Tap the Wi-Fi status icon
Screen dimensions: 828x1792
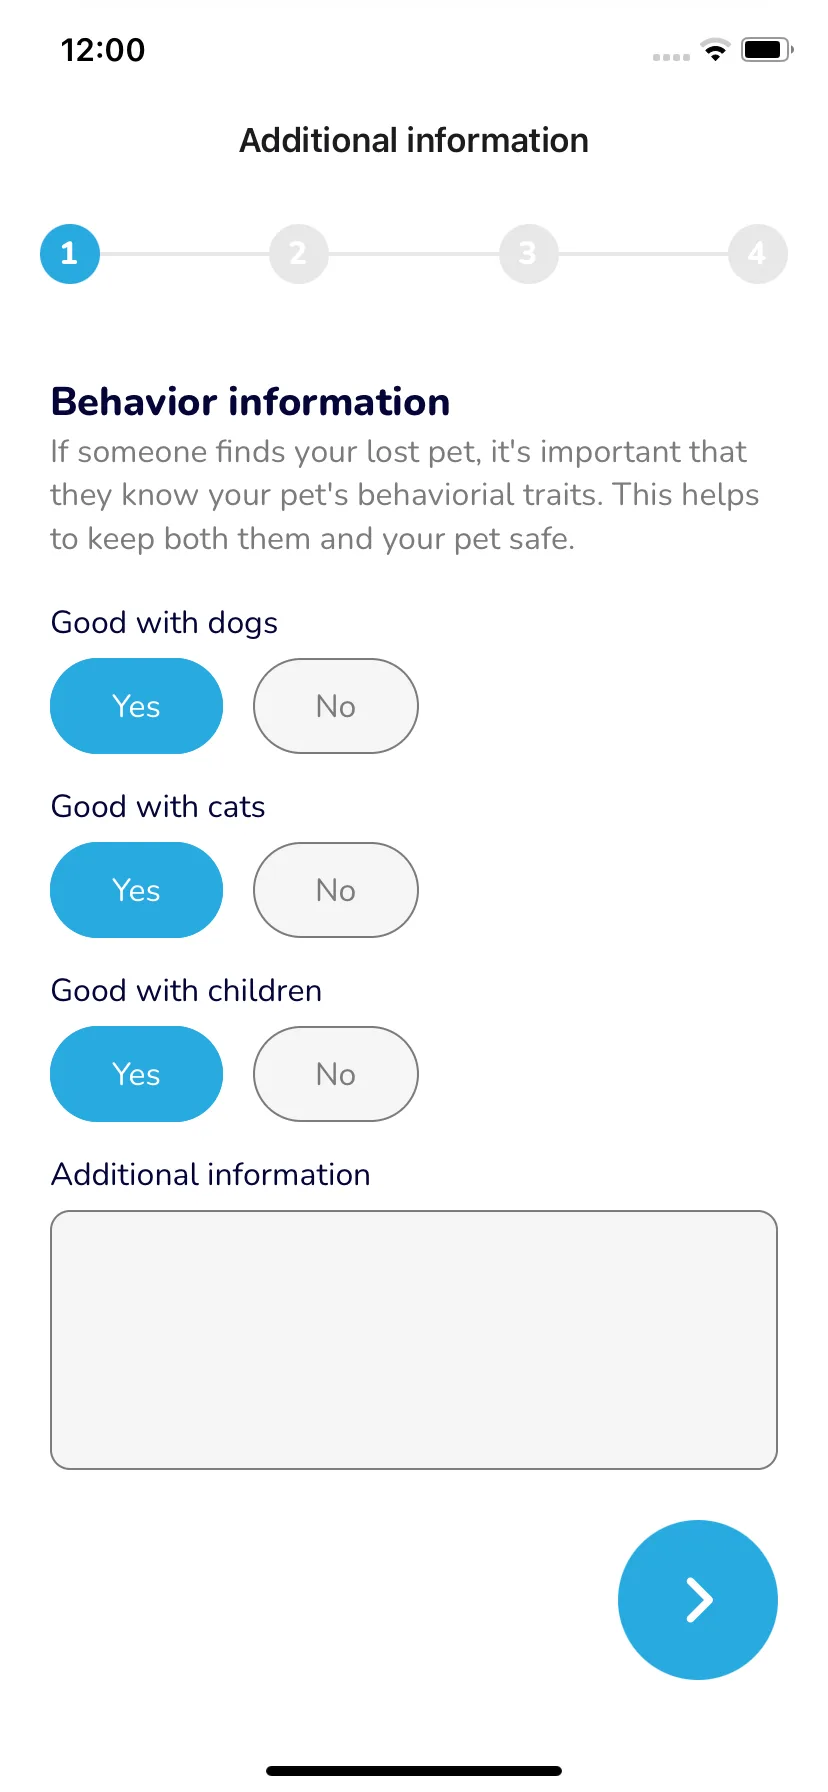(x=716, y=50)
